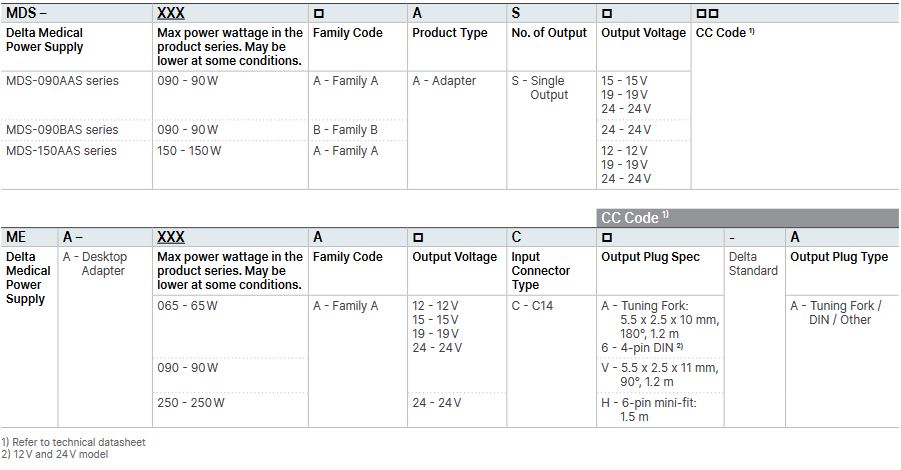Select the 'Delta Standard' cell
Image resolution: width=901 pixels, height=470 pixels.
point(753,264)
